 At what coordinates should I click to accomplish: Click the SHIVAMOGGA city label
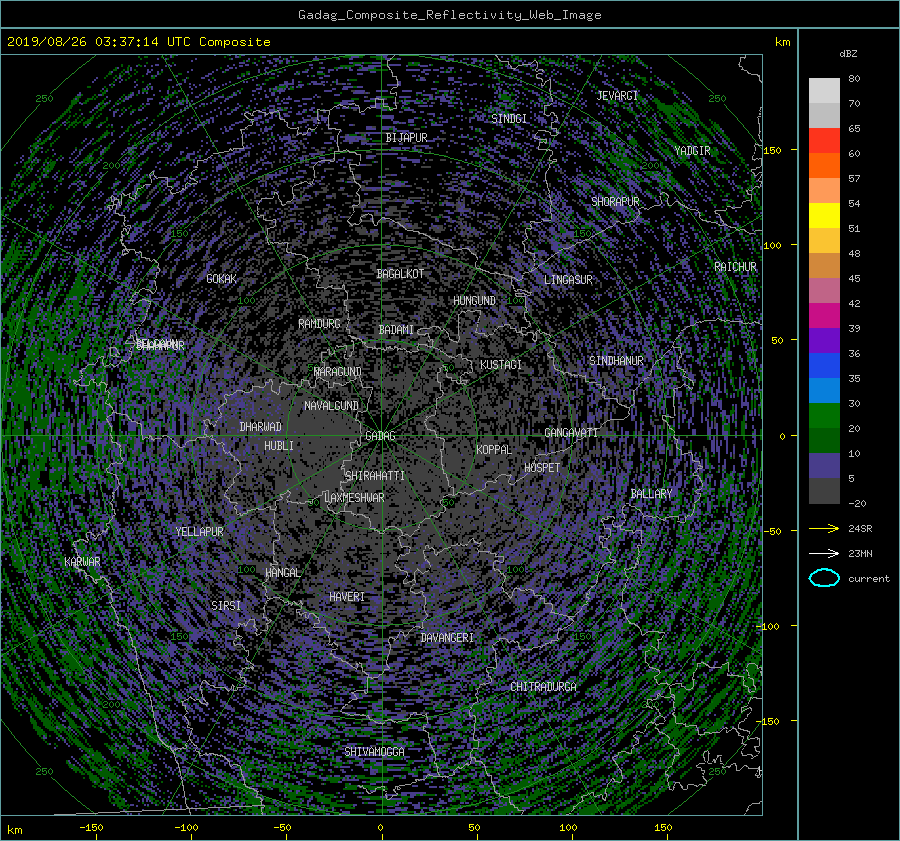(374, 752)
